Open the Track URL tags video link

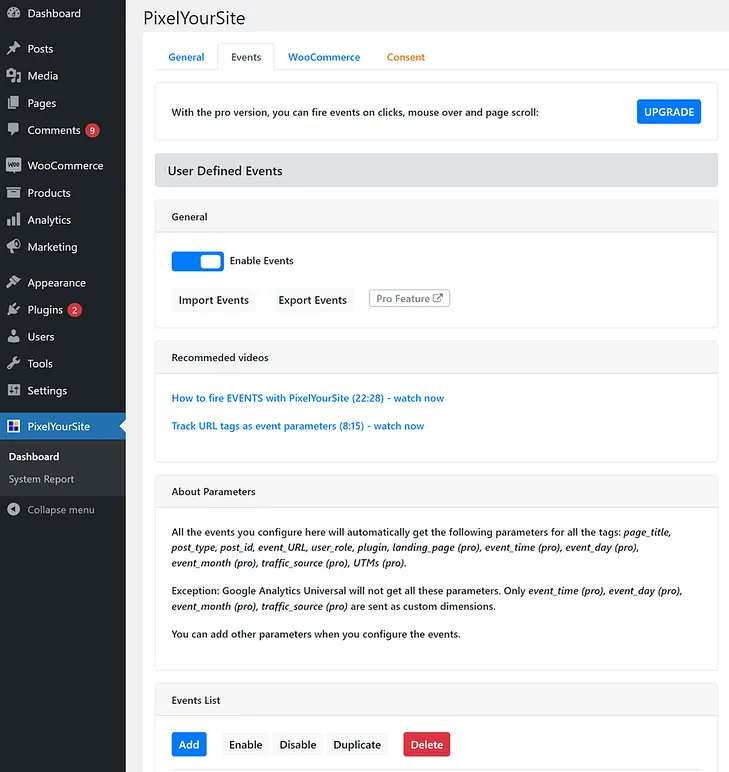[298, 426]
